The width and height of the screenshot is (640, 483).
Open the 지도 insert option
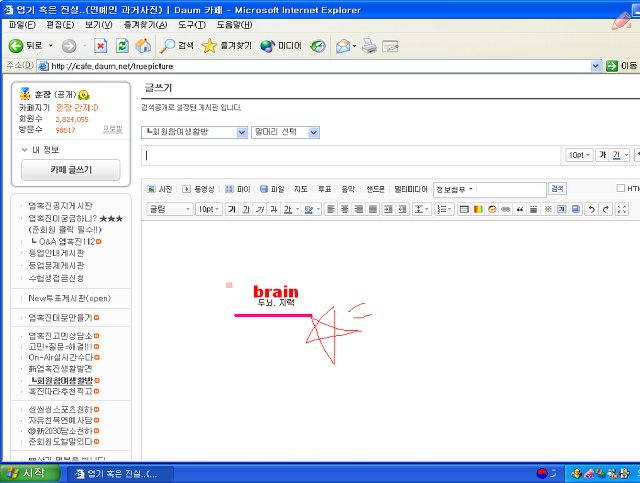coord(301,189)
